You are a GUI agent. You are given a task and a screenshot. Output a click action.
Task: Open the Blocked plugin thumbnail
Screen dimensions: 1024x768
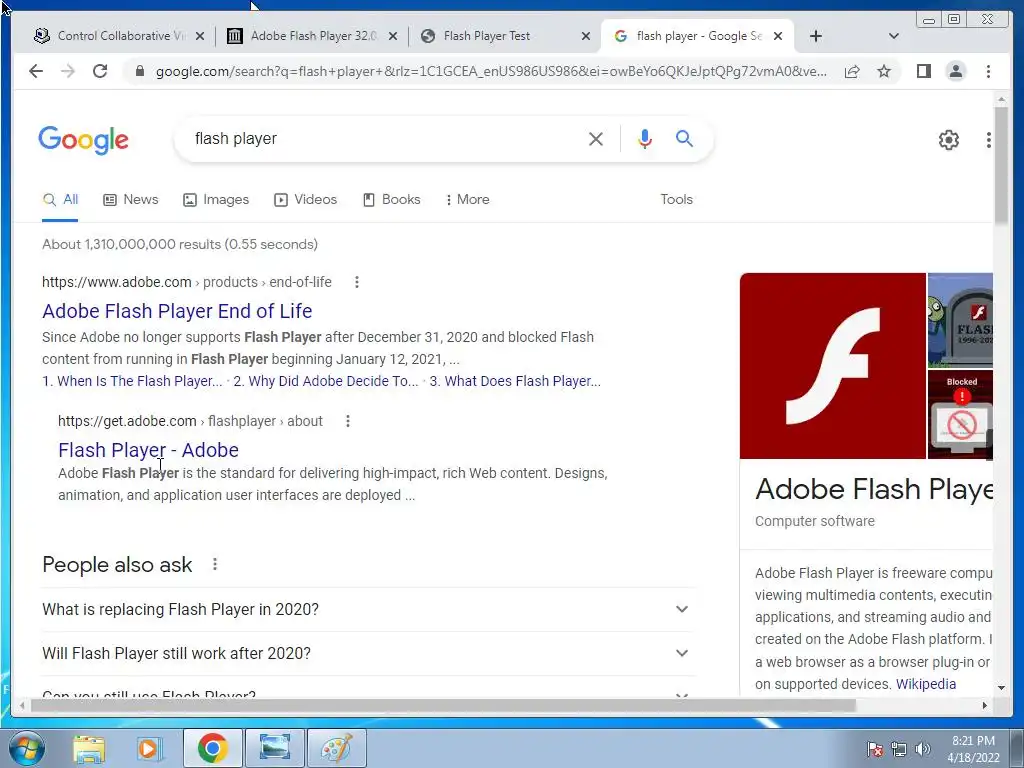click(x=960, y=415)
